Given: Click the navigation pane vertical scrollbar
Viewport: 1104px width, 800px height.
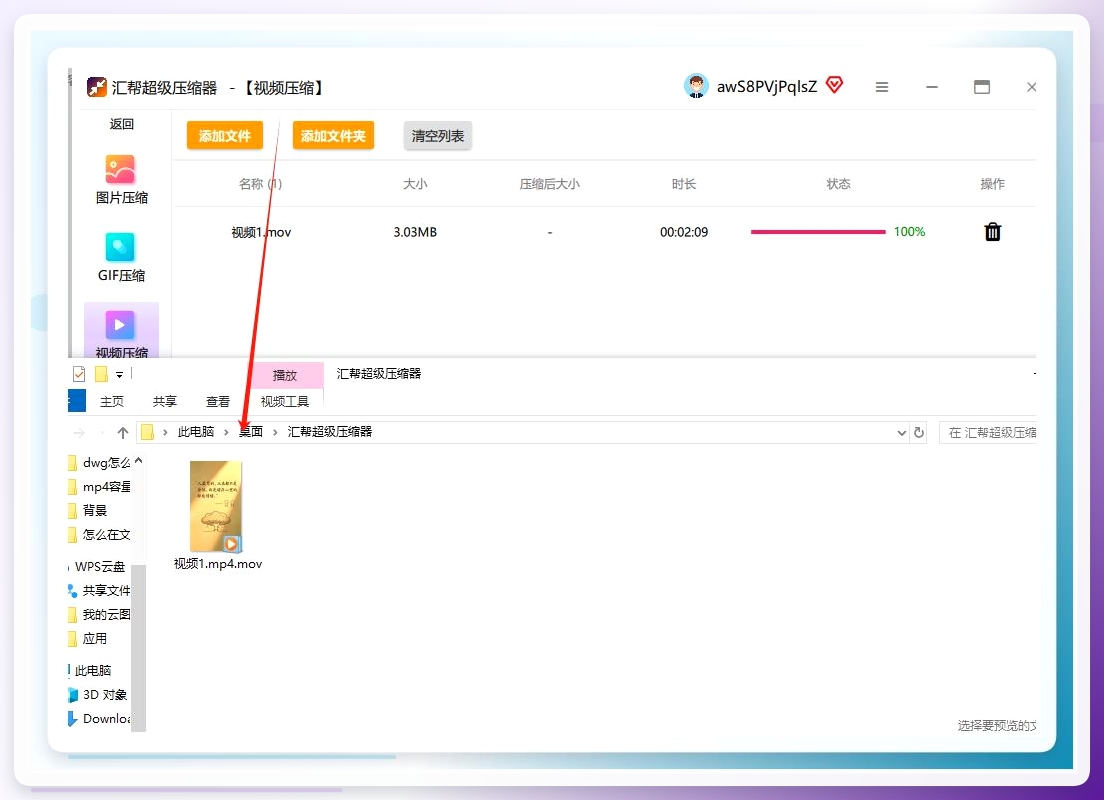Looking at the screenshot, I should pos(139,646).
